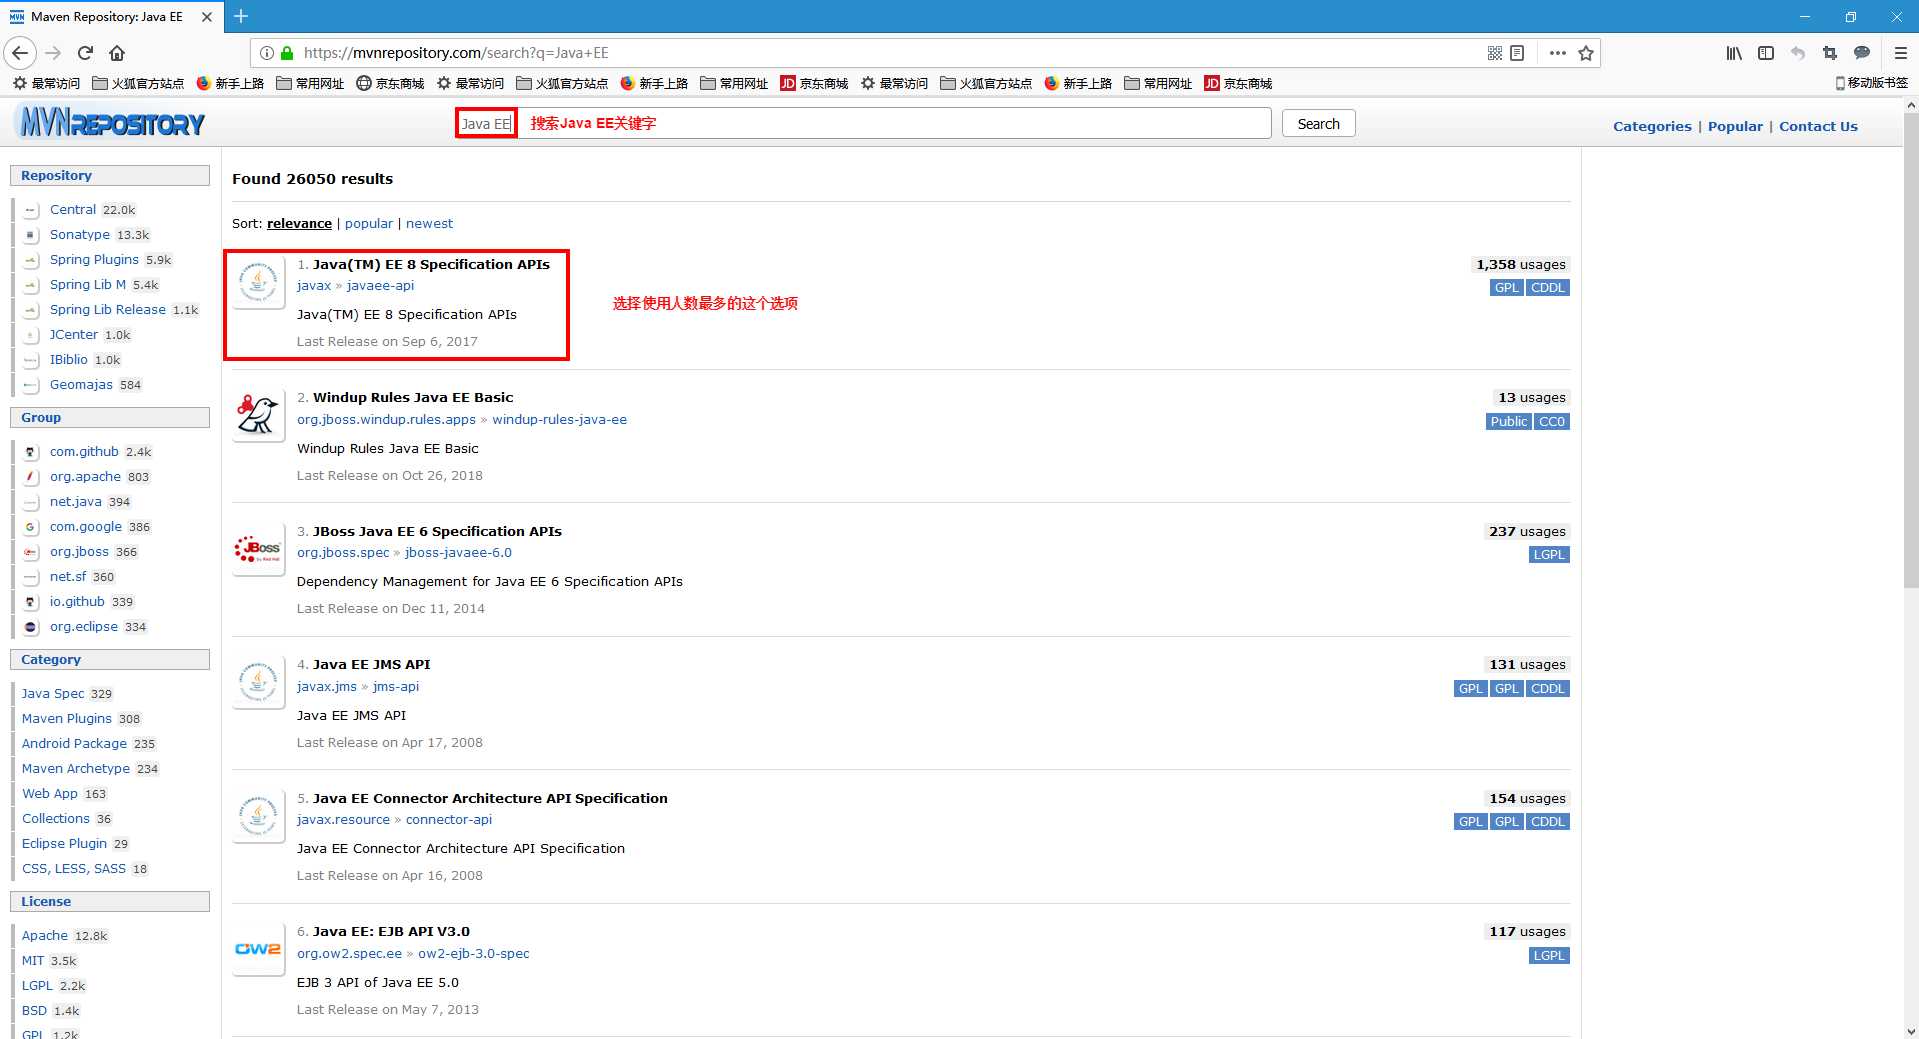Sort results by relevance
The width and height of the screenshot is (1919, 1039).
[x=299, y=223]
